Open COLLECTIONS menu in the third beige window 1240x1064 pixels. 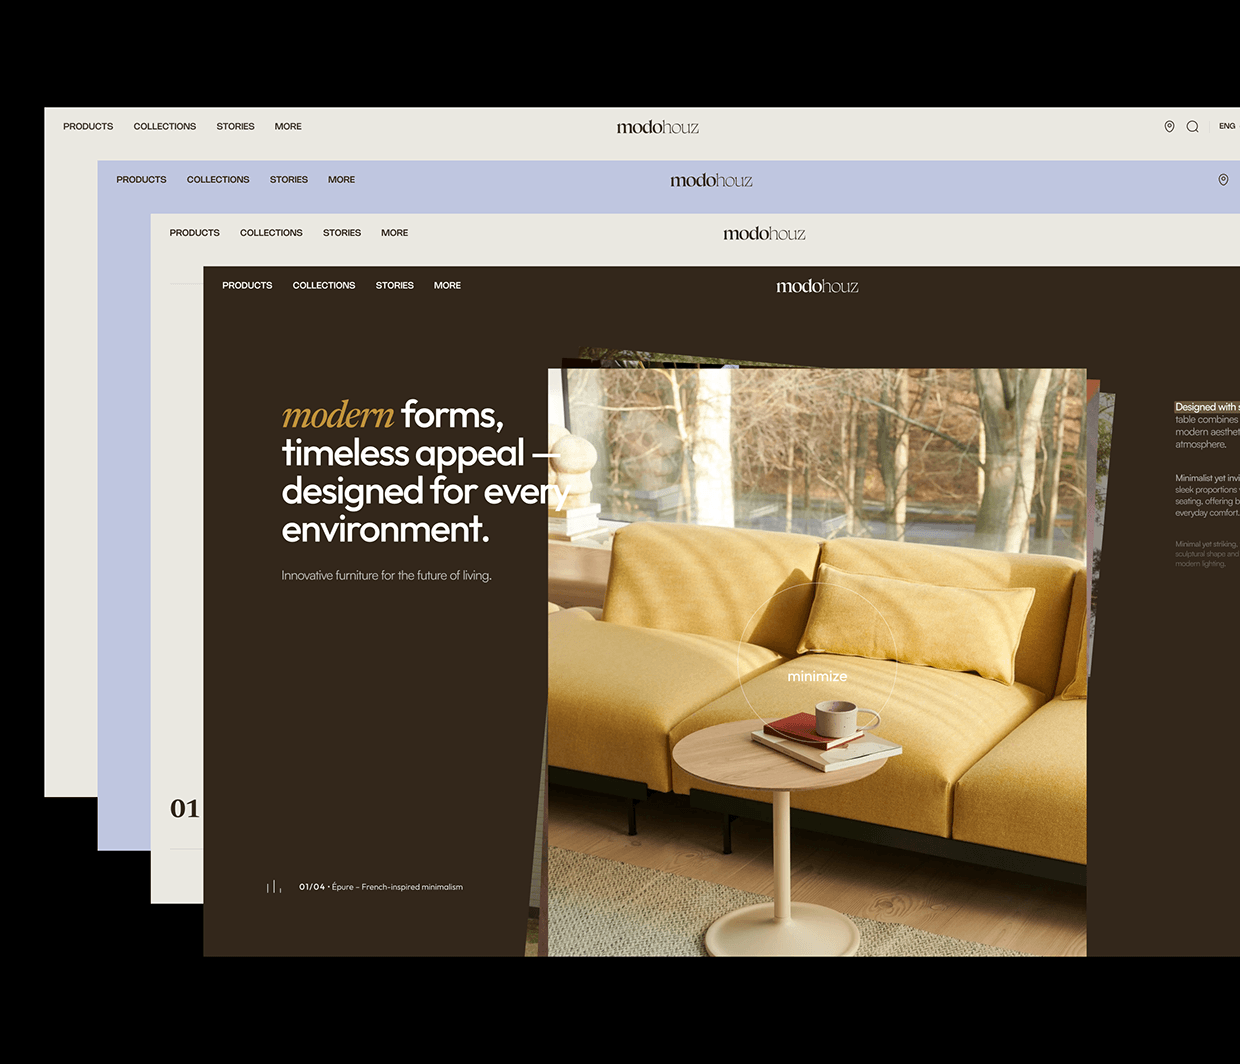point(271,232)
